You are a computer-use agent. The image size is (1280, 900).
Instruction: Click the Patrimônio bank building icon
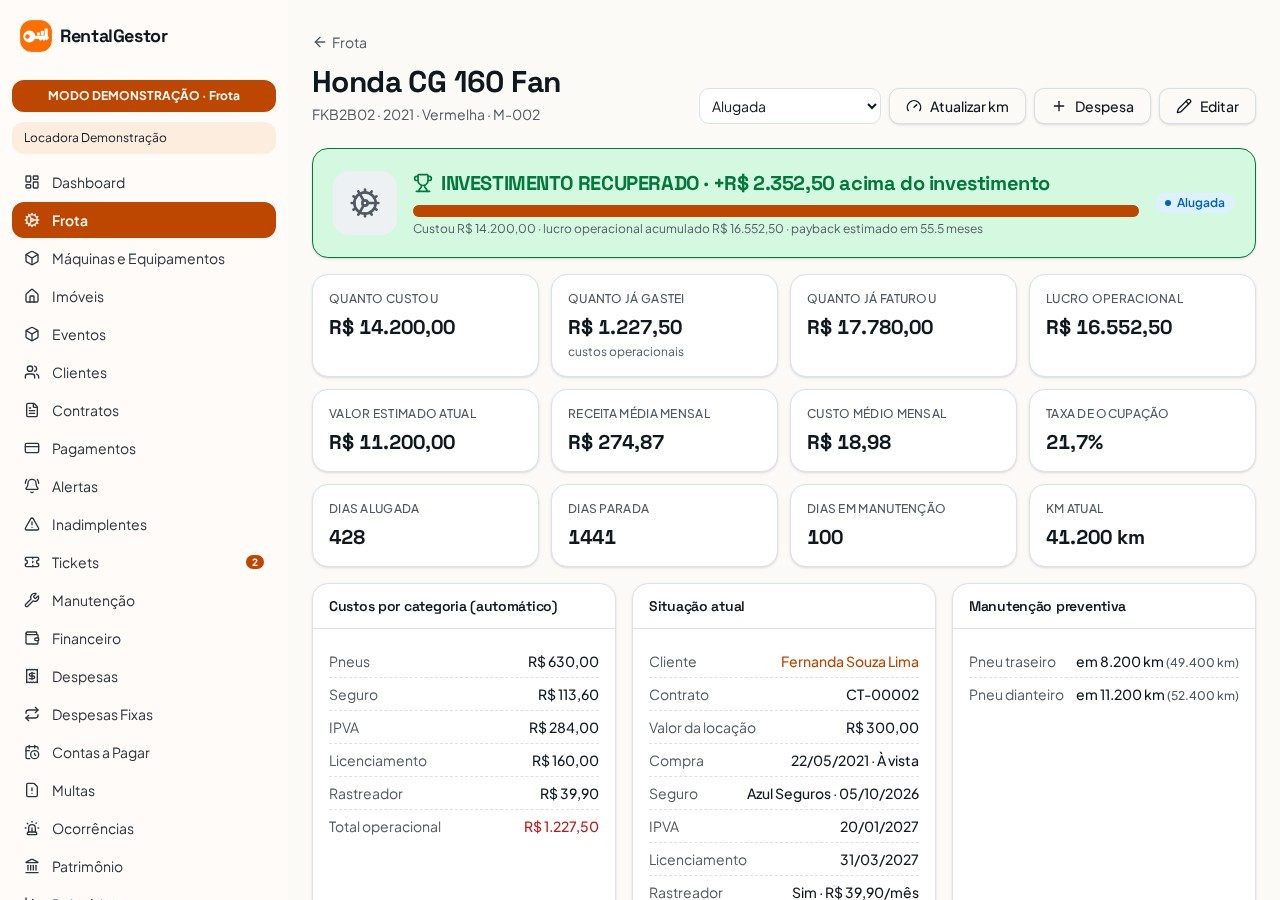coord(32,866)
